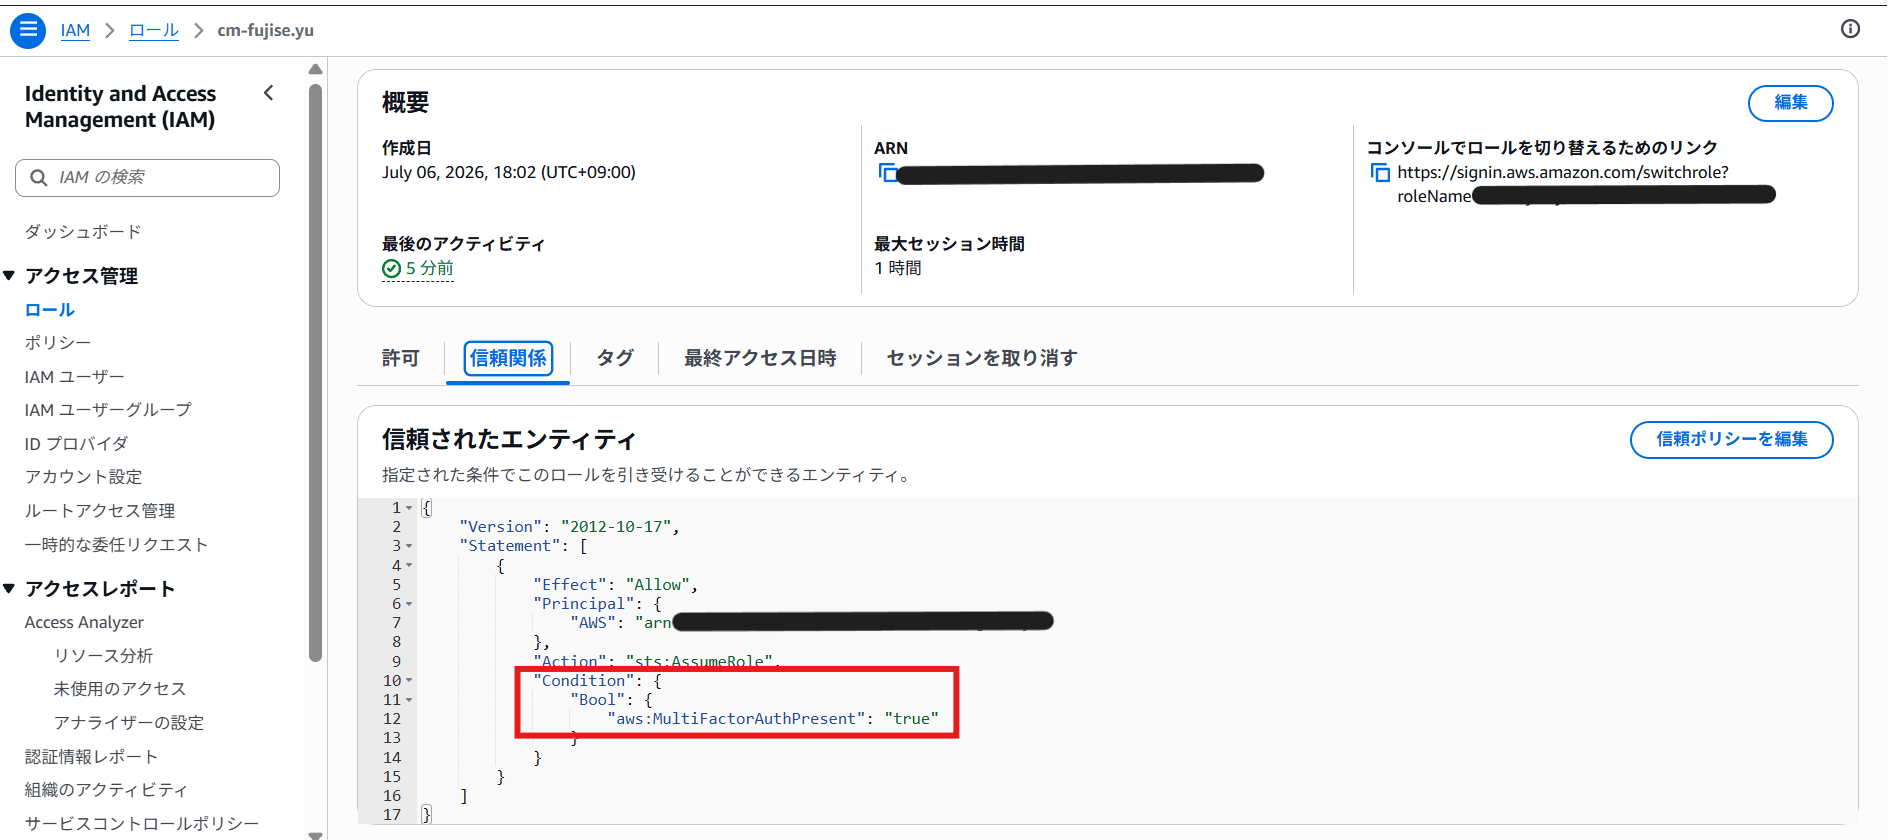Open ダッシュボード in the sidebar

tap(83, 232)
